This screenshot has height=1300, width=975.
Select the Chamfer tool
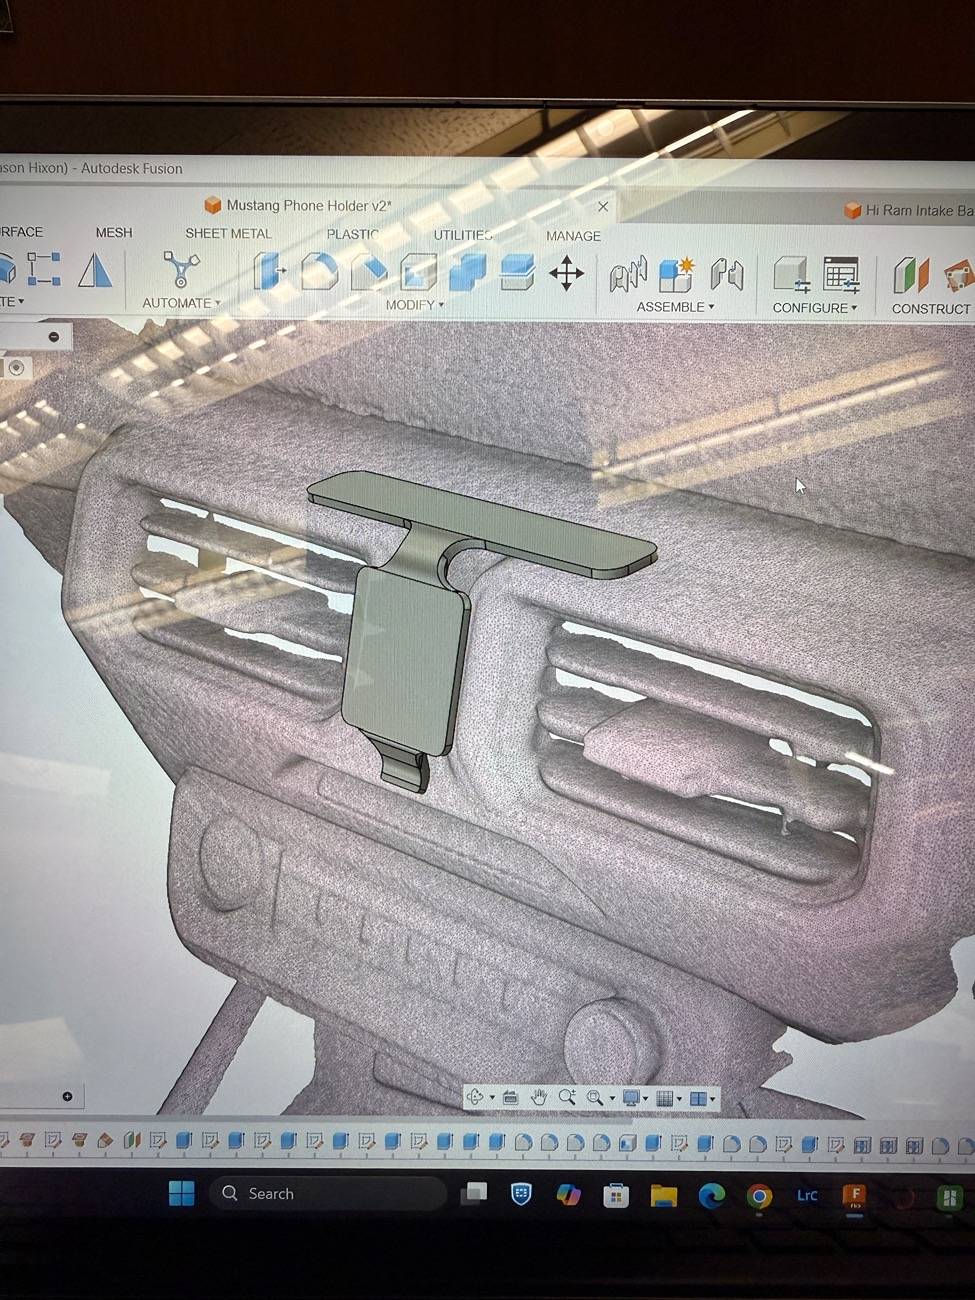[369, 272]
